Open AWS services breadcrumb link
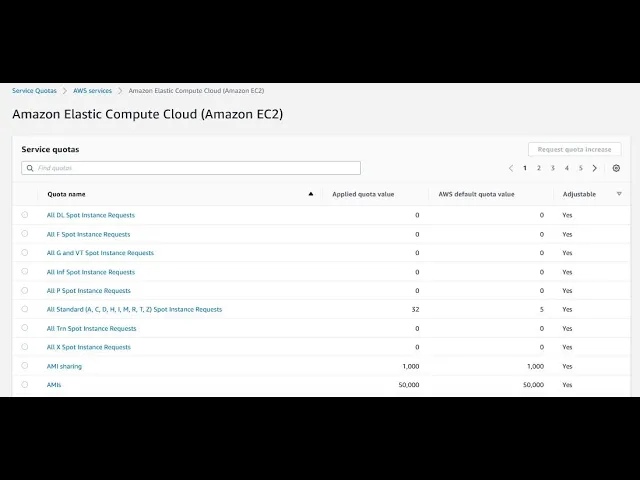This screenshot has height=480, width=640. point(92,91)
